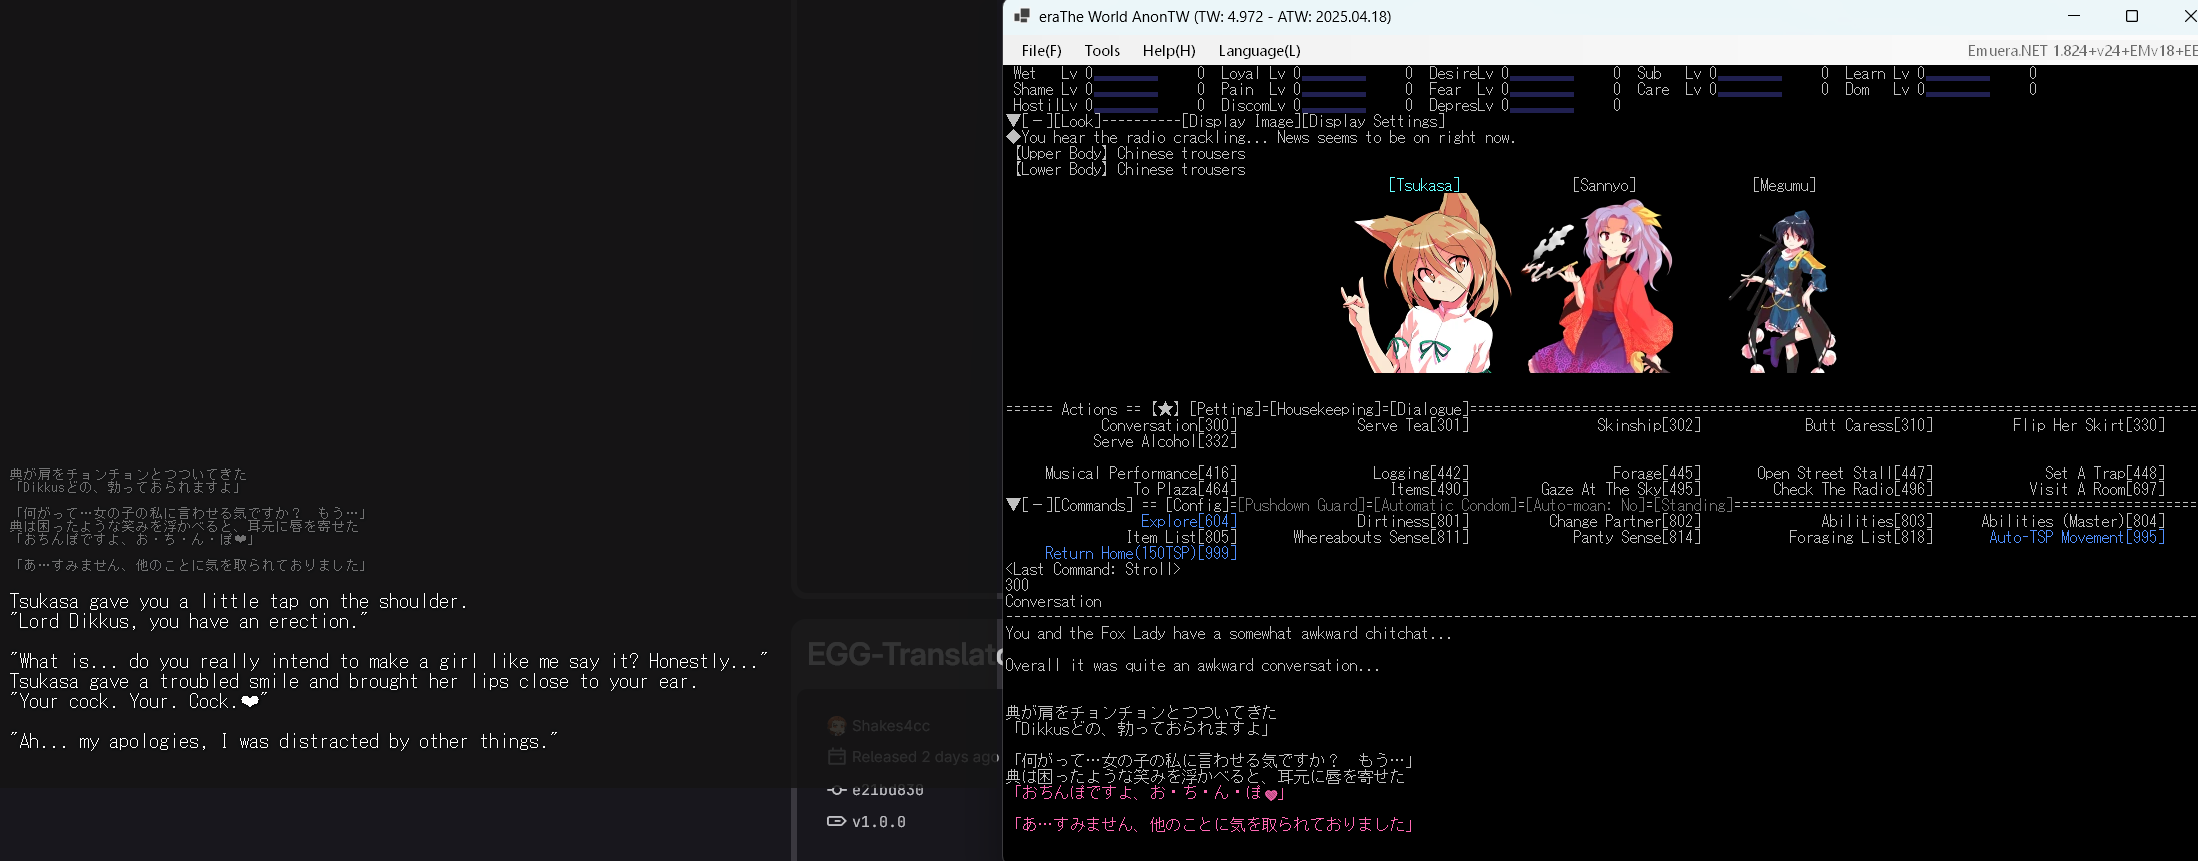The image size is (2198, 861).
Task: Choose Butt Caress[310] action
Action: pos(1869,426)
